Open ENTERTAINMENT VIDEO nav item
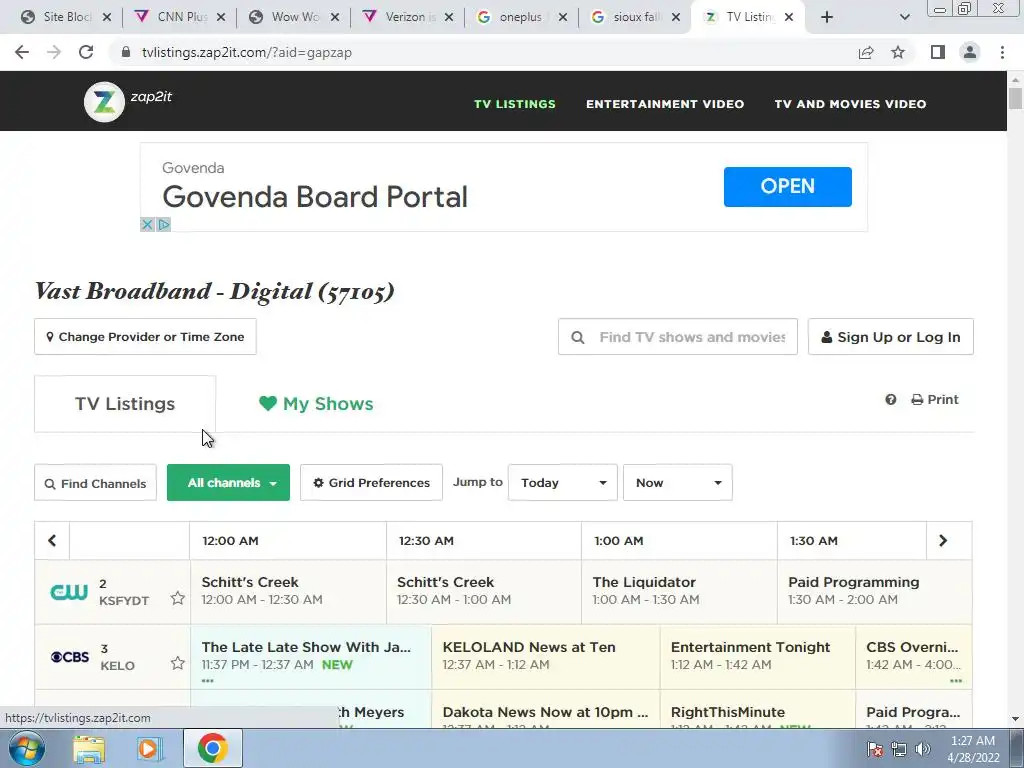This screenshot has width=1024, height=768. point(665,104)
